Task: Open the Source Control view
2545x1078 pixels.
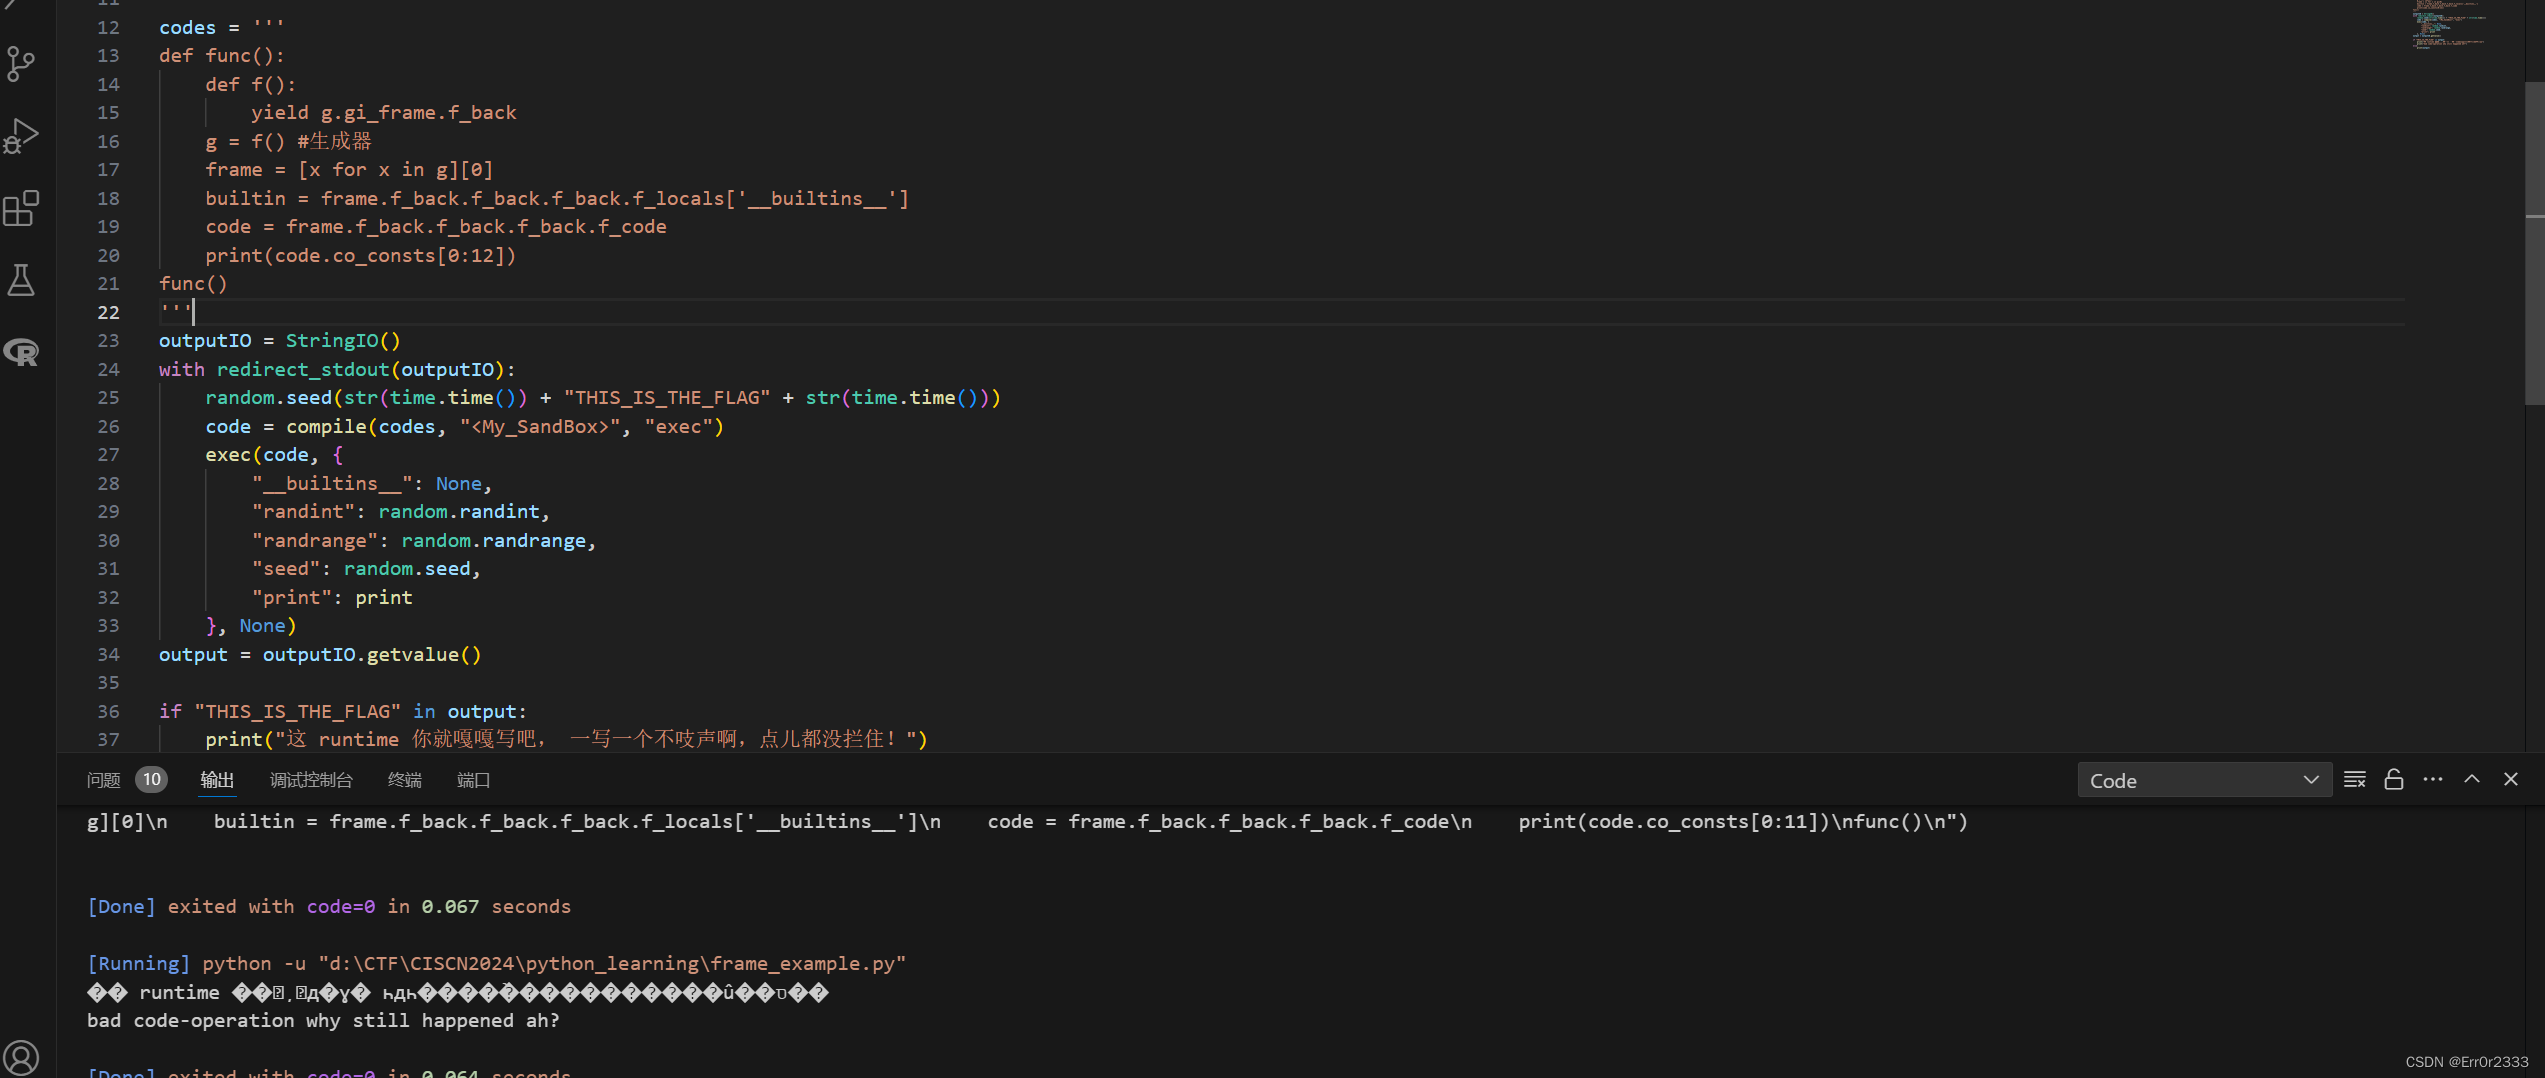Action: [x=22, y=63]
